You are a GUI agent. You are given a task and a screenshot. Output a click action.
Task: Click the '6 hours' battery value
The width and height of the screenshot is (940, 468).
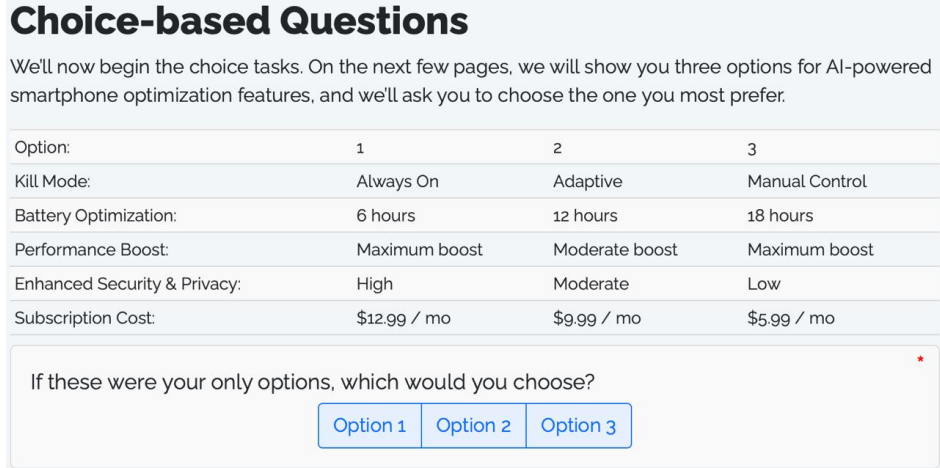point(386,215)
